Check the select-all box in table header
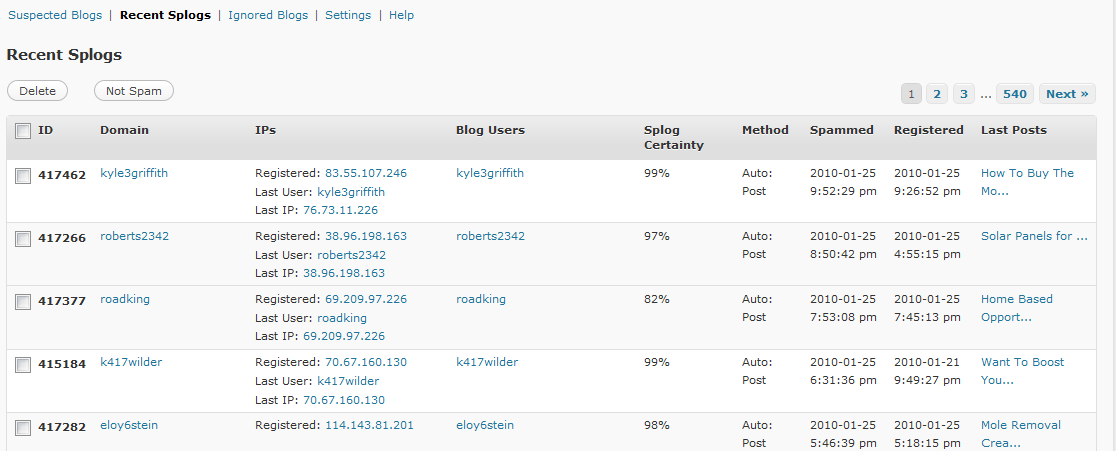This screenshot has width=1116, height=451. 23,131
